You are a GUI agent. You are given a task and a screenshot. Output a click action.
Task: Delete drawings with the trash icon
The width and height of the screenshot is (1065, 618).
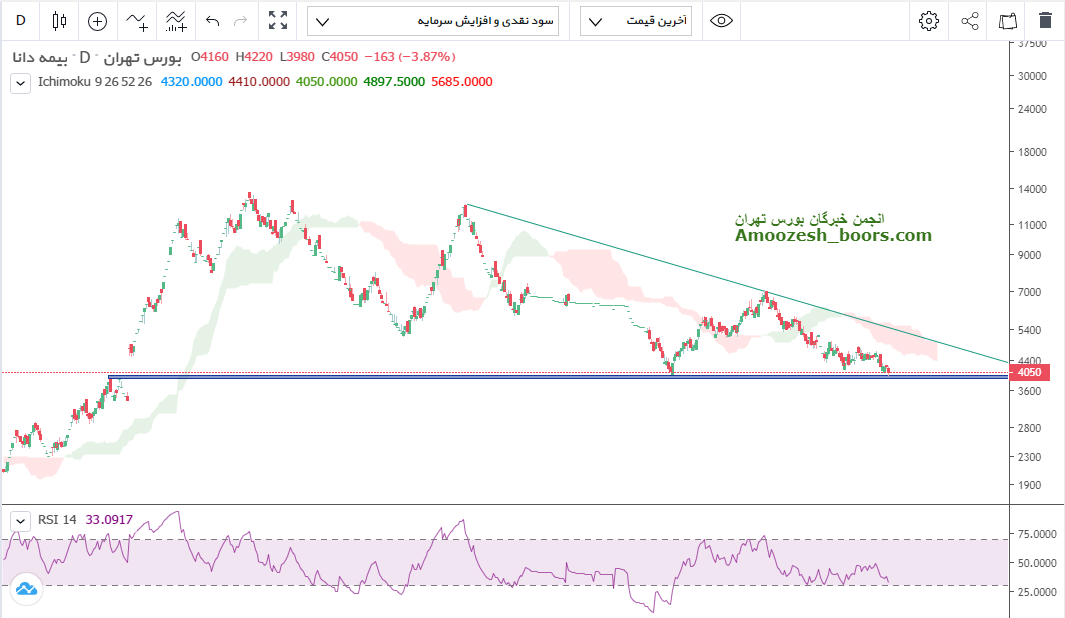[x=1045, y=20]
